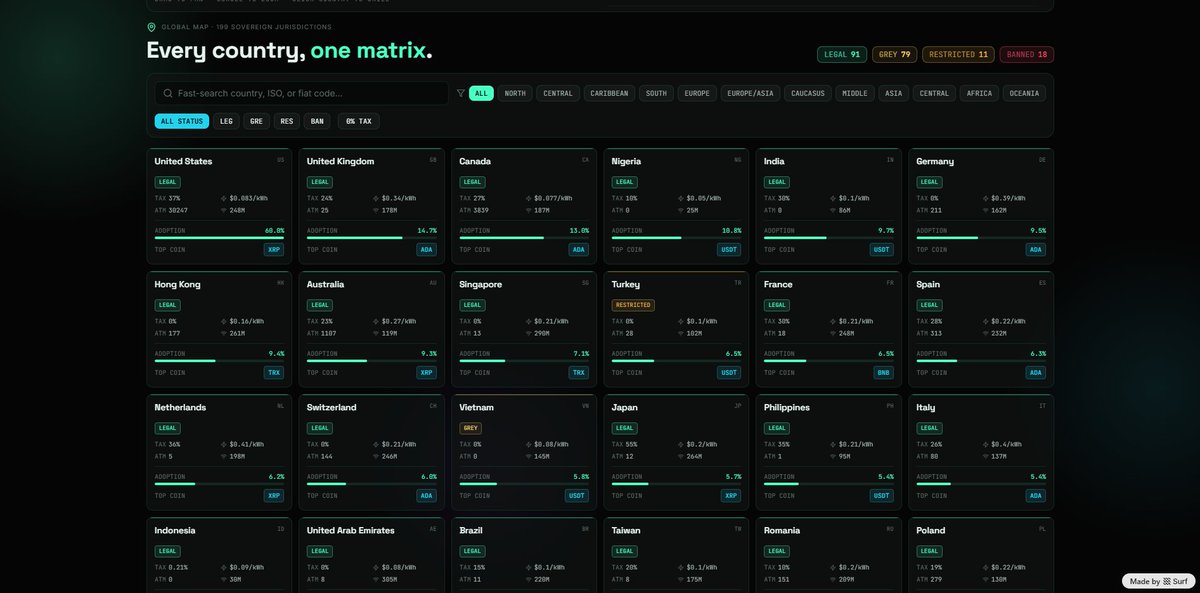Filter regions by ASIA chip
The image size is (1200, 593).
click(893, 93)
